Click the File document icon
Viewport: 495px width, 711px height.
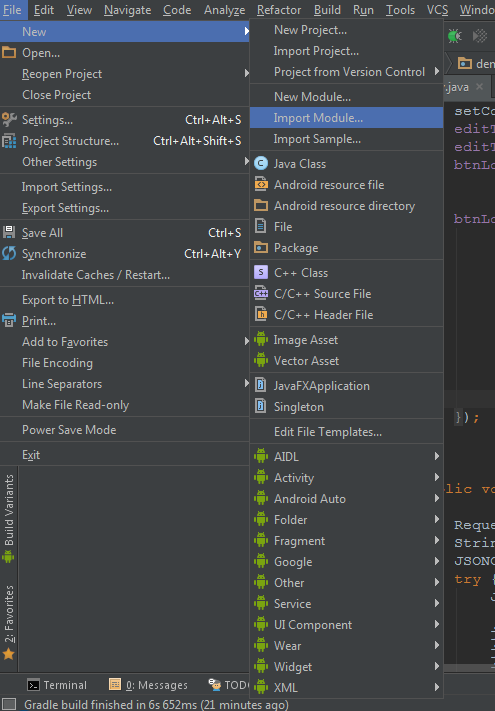point(261,226)
